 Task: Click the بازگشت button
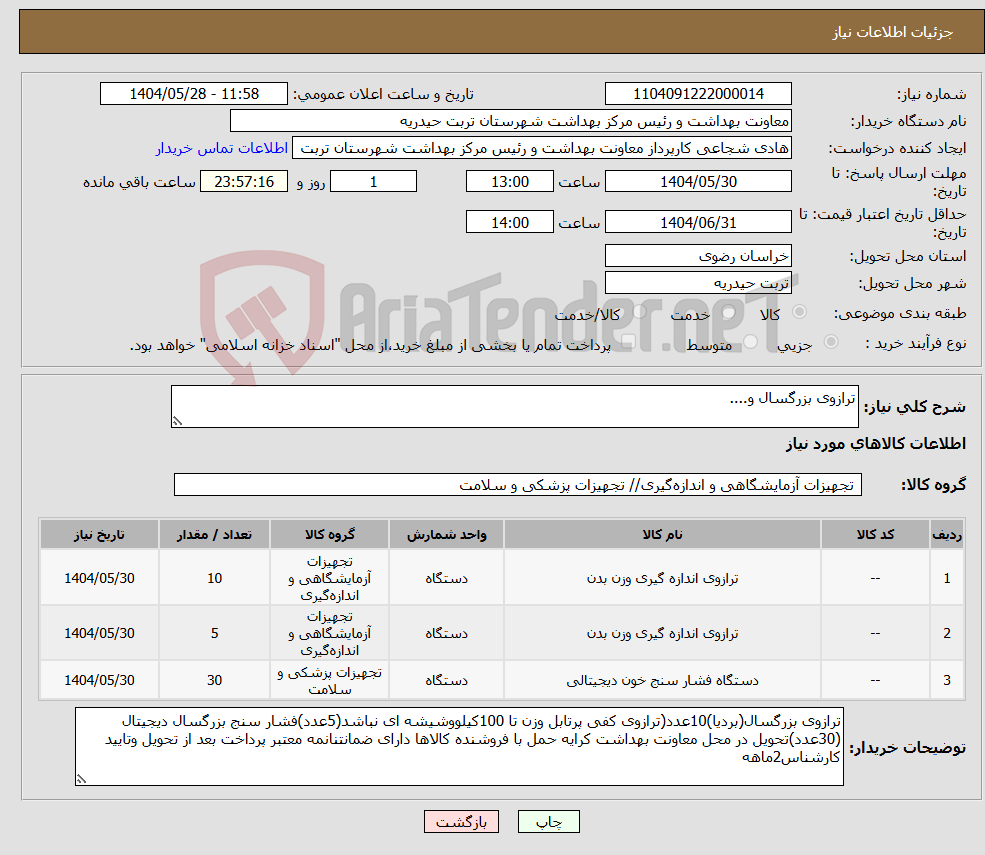tap(461, 821)
